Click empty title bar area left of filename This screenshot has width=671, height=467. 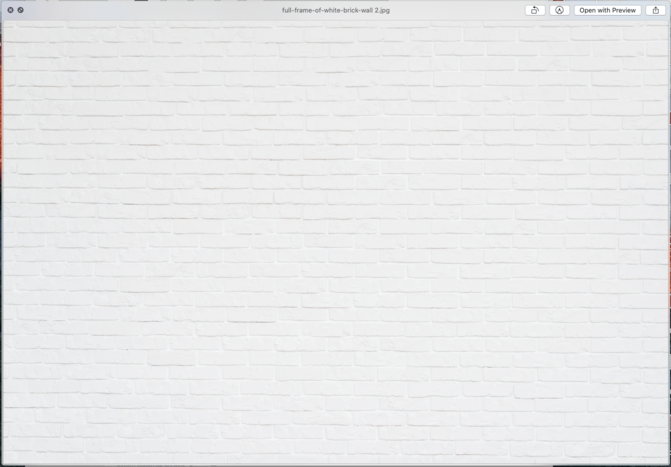click(x=150, y=10)
